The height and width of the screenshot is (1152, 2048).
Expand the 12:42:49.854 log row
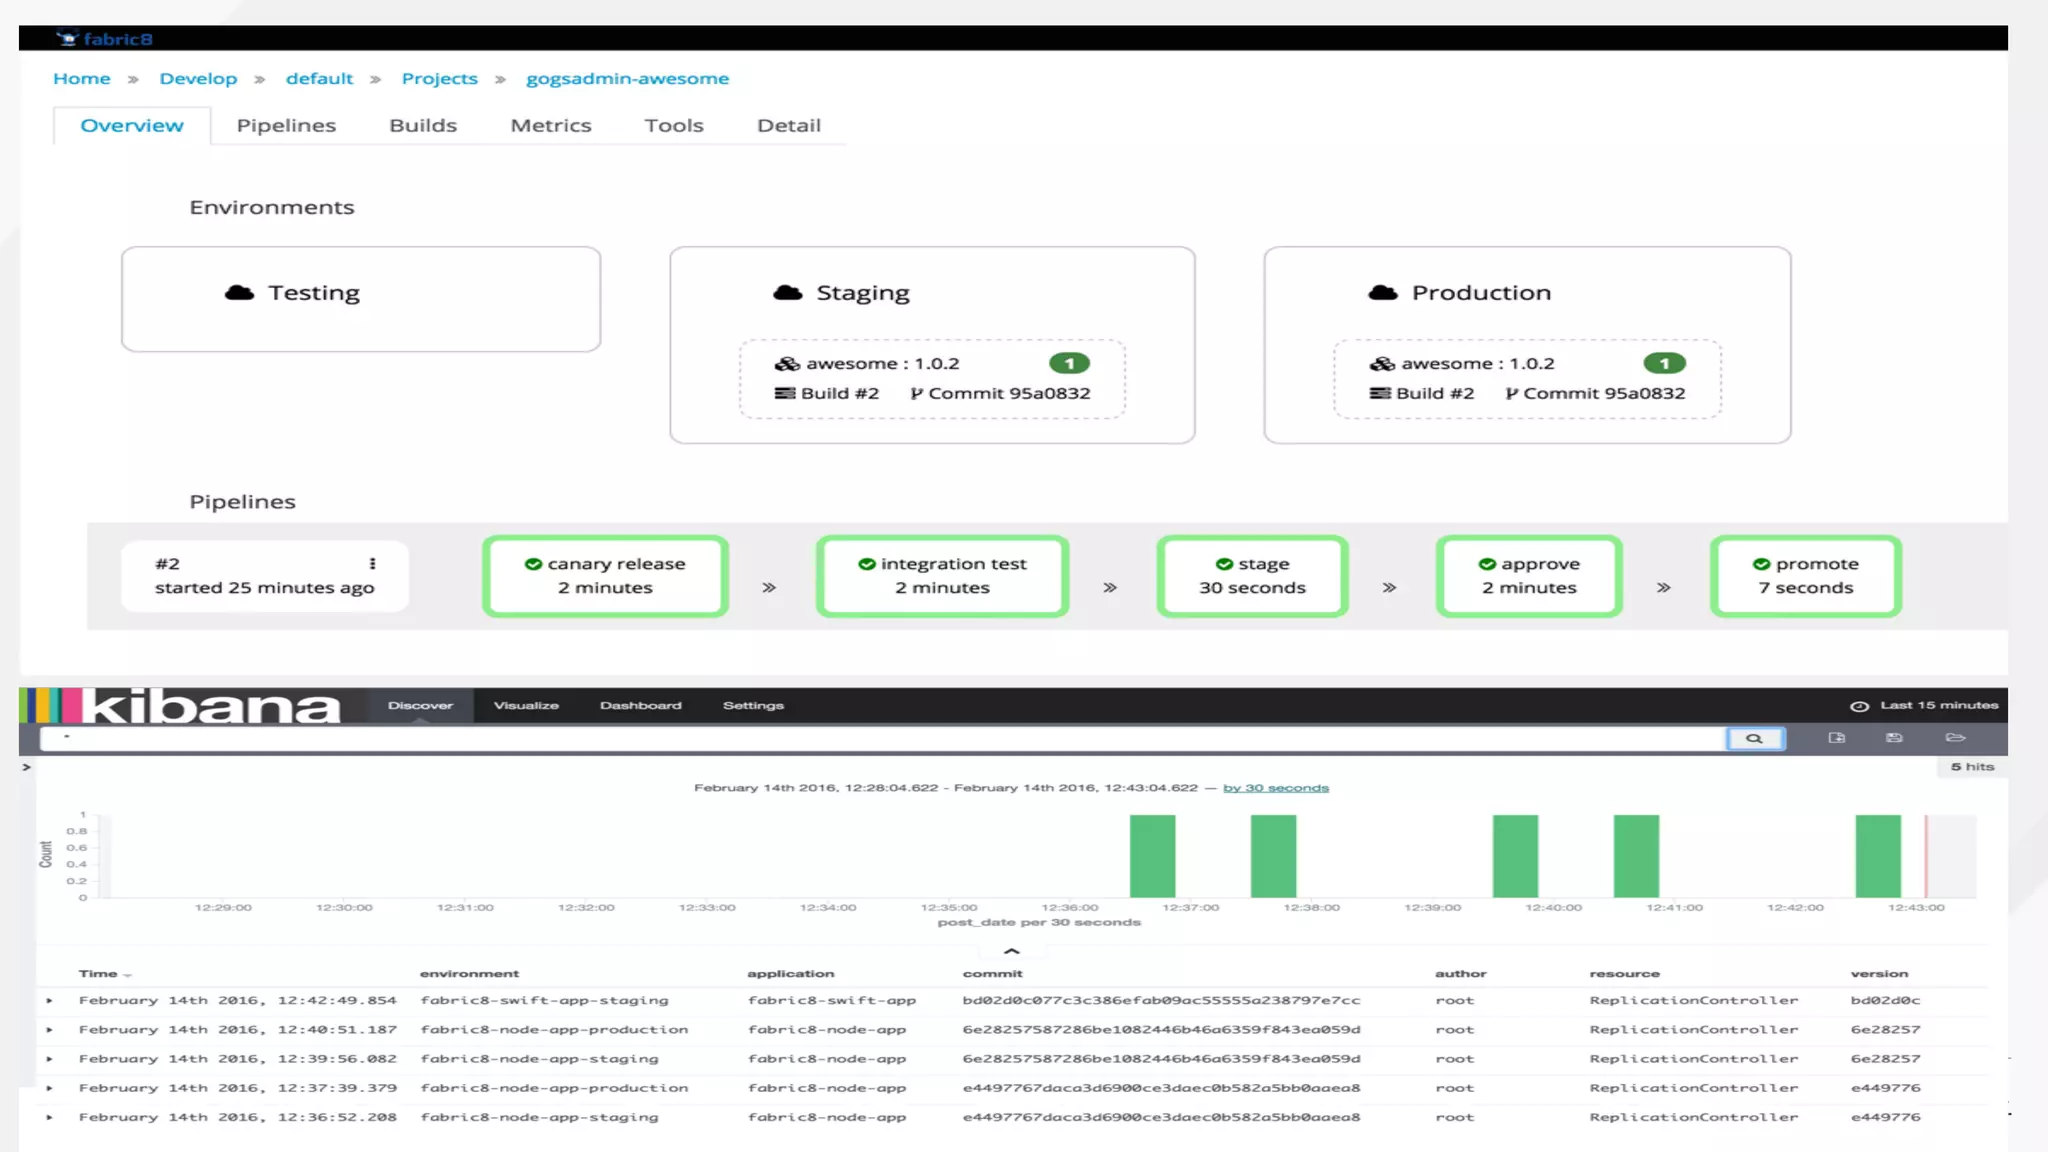click(x=49, y=1000)
